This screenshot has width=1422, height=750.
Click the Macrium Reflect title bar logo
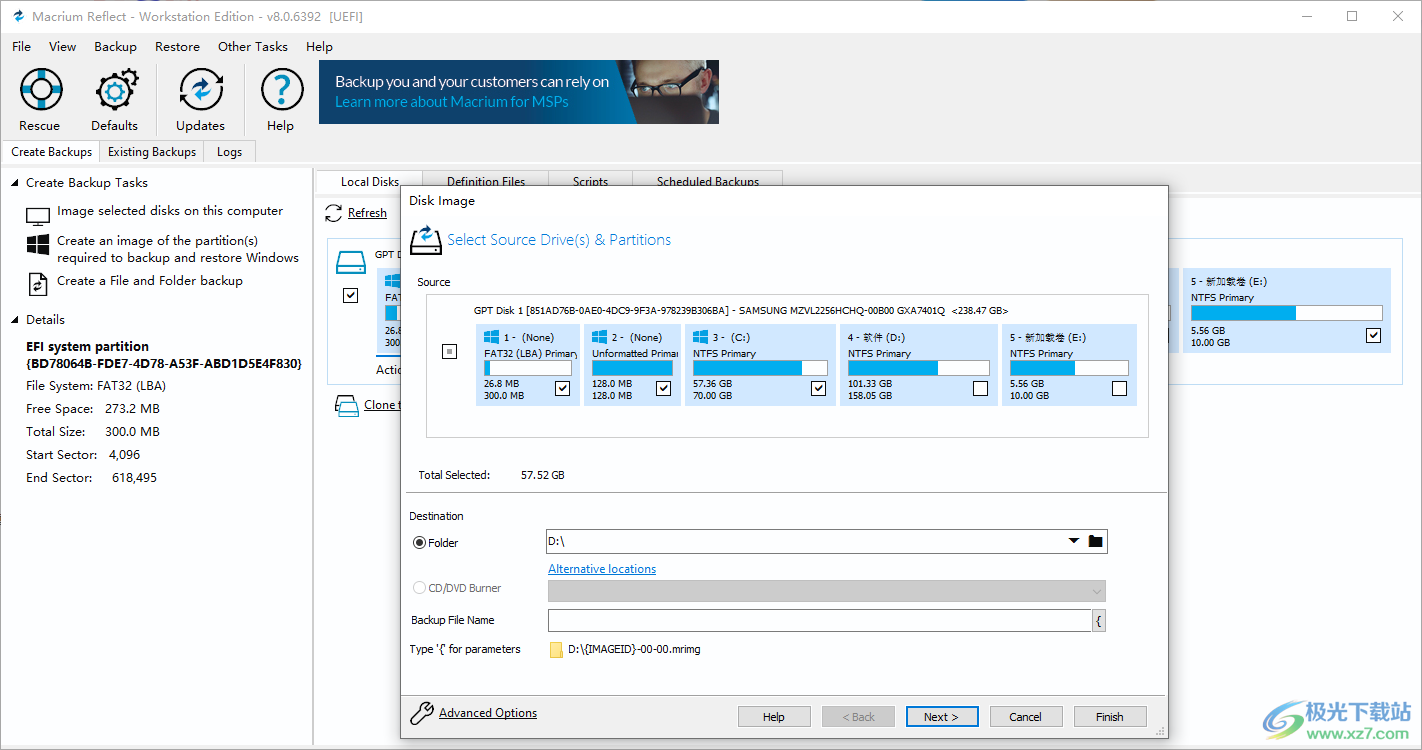point(18,17)
